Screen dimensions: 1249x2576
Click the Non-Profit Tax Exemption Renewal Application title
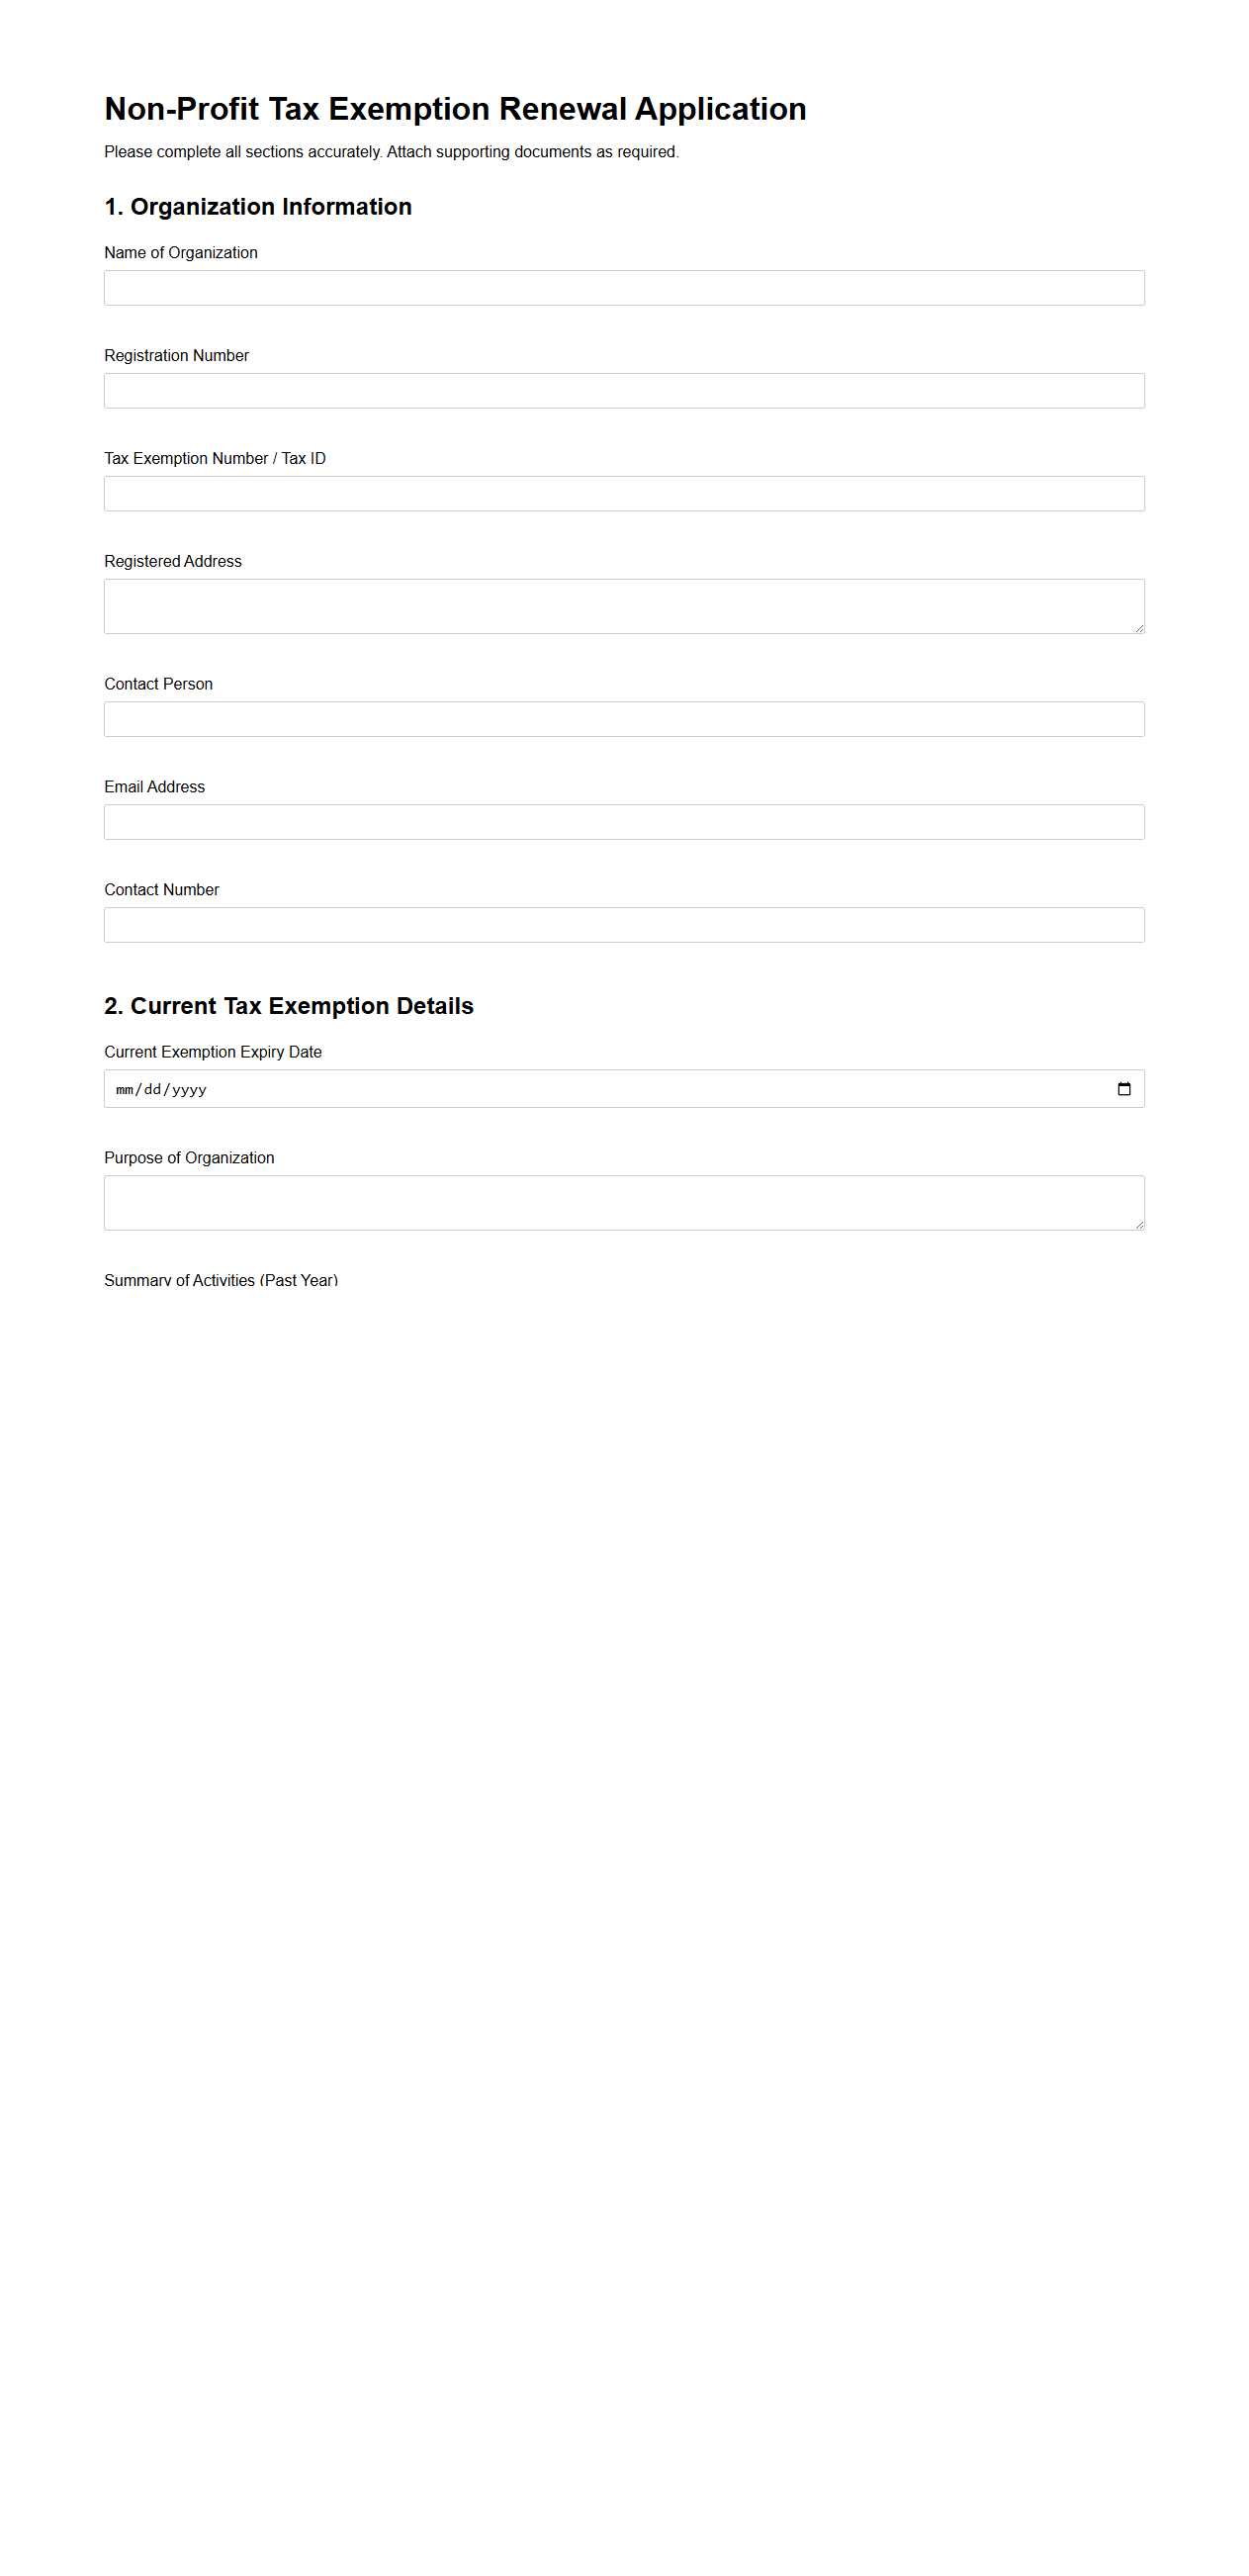455,109
